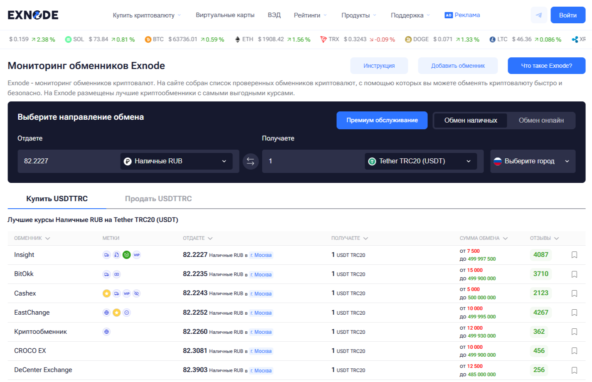Bookmark the BitOkk exchanger
The width and height of the screenshot is (592, 382).
tap(574, 274)
